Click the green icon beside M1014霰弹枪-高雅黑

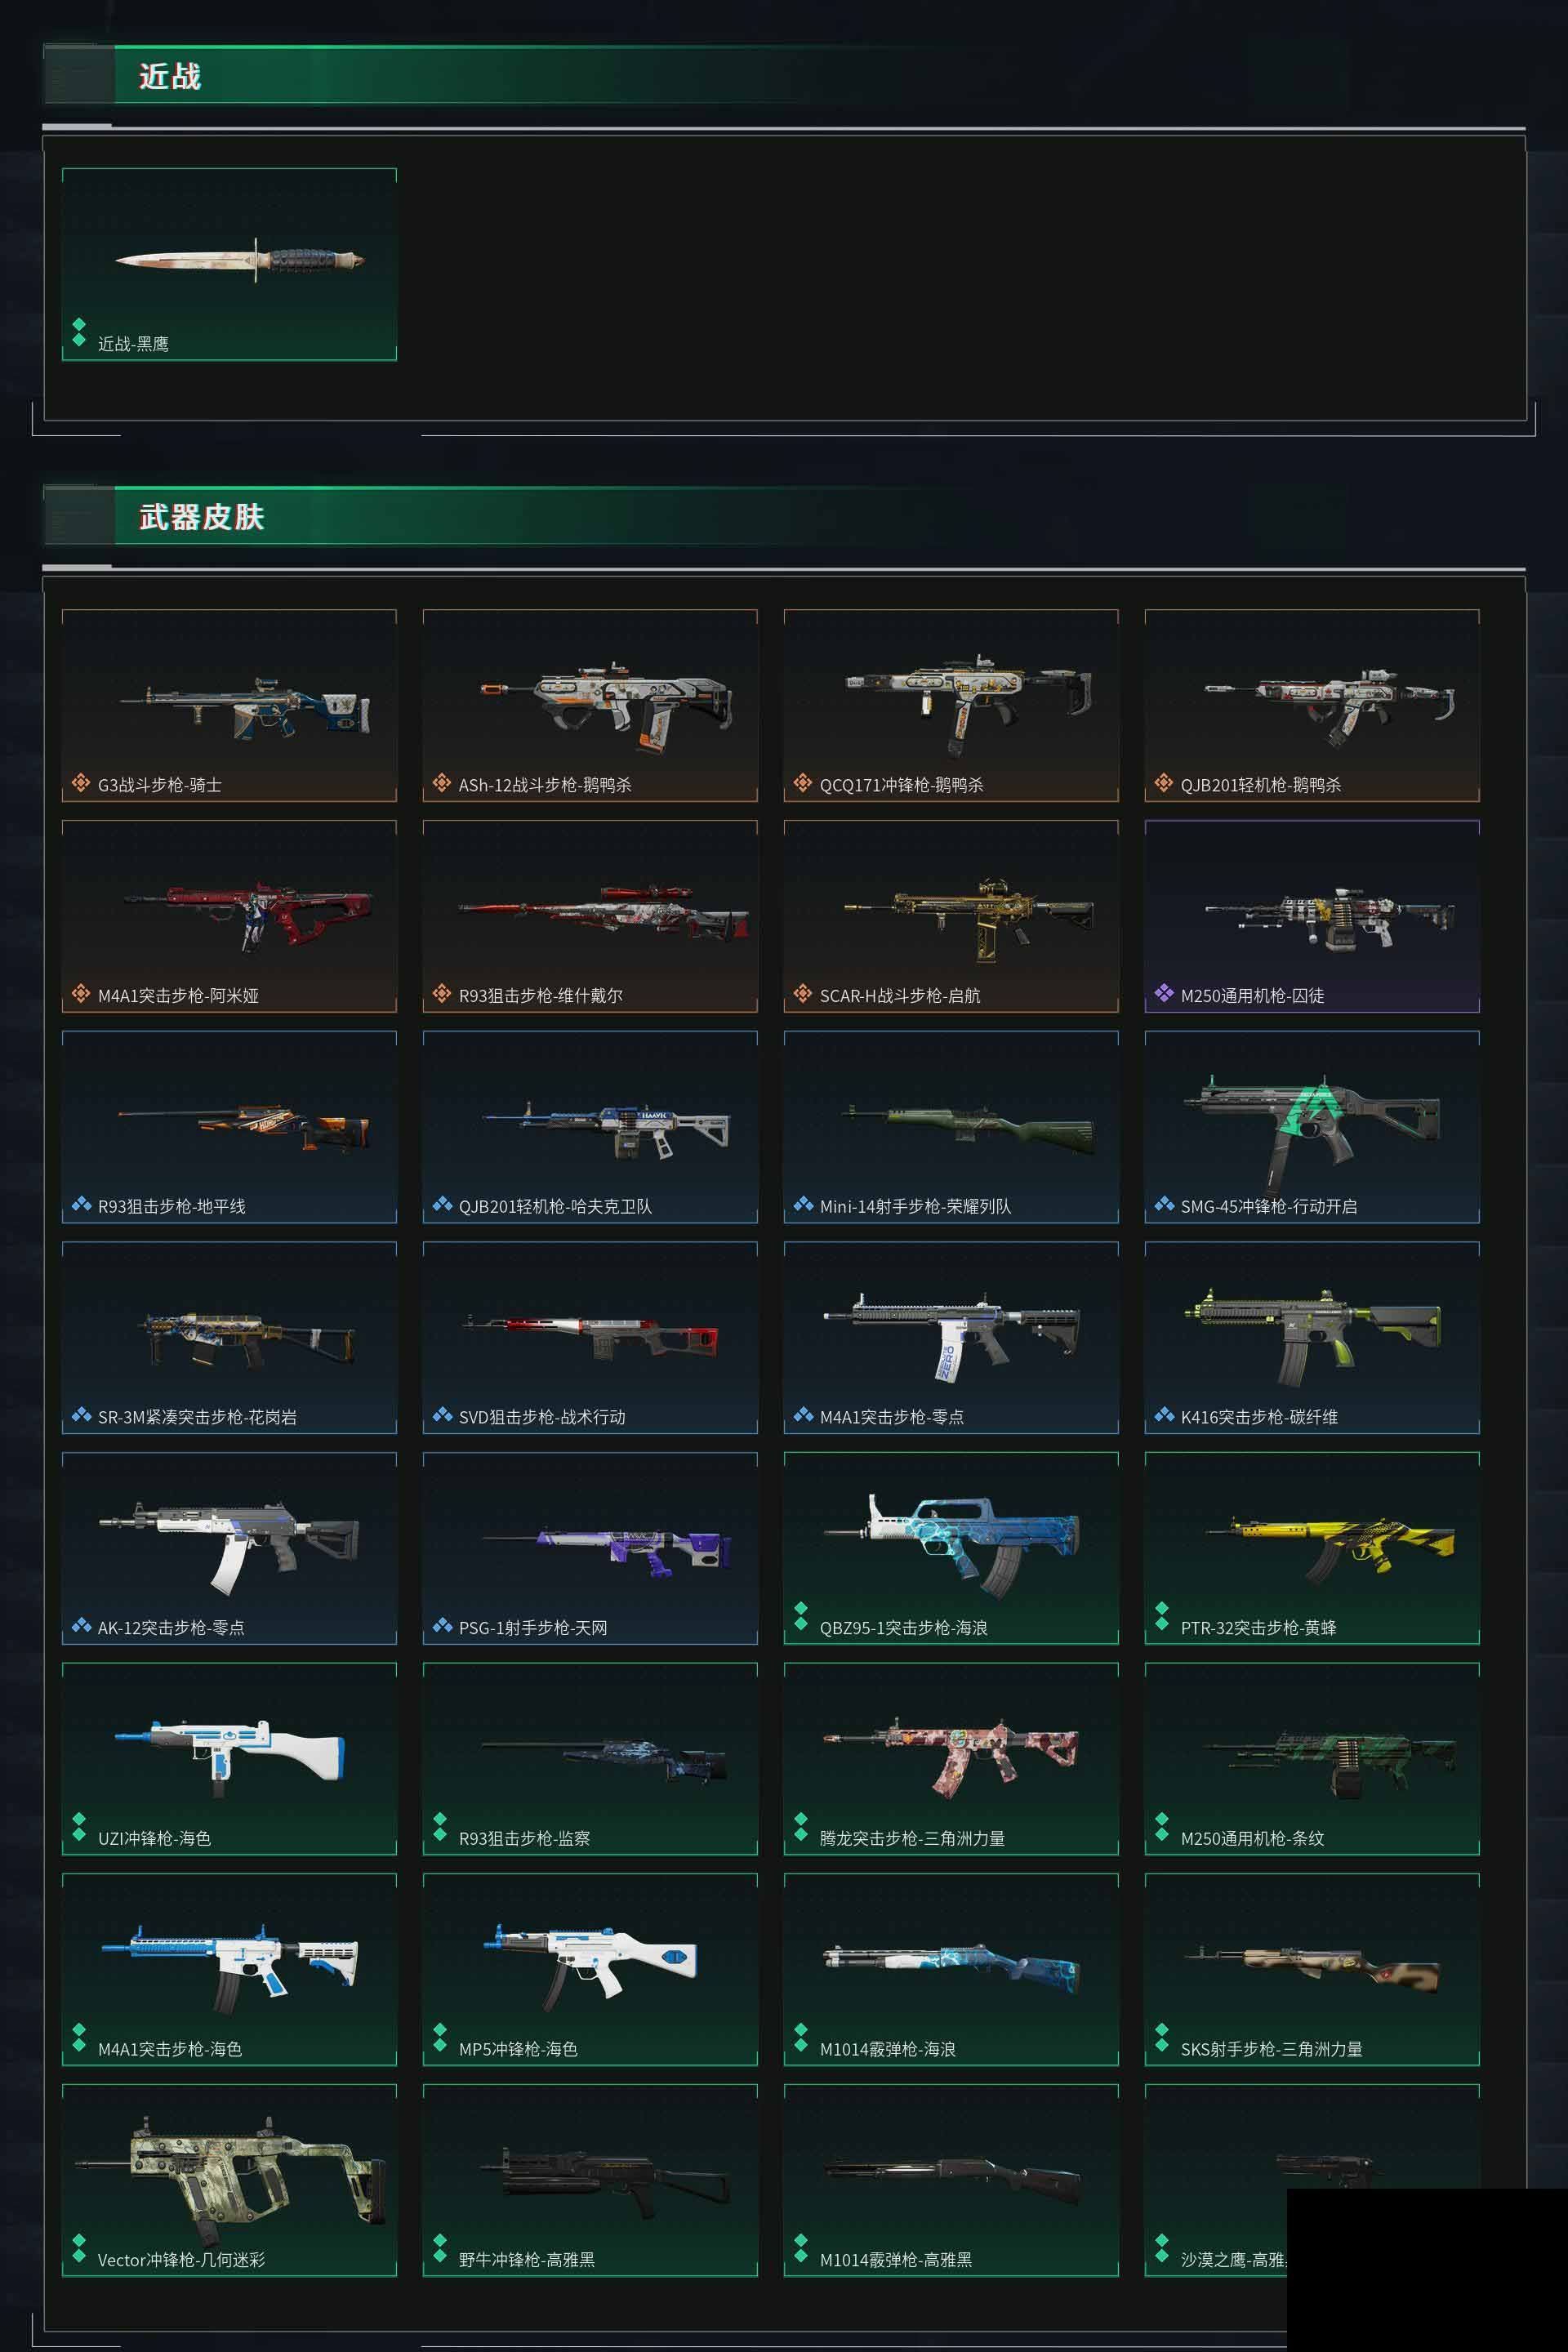pos(800,2249)
